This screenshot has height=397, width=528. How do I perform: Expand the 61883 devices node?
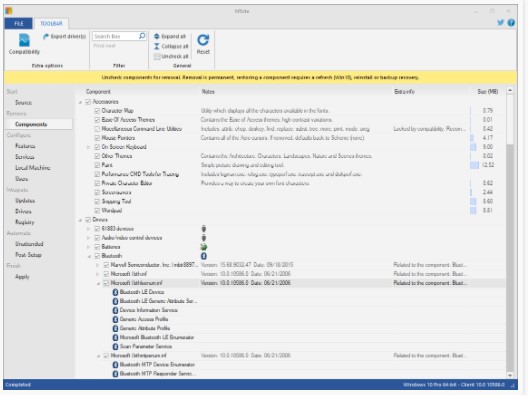tap(89, 229)
